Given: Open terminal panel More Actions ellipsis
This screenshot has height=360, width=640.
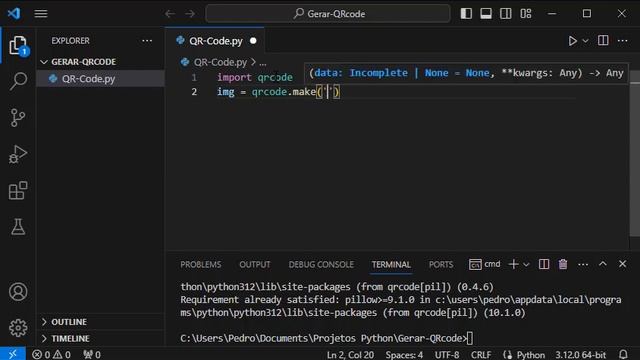Looking at the screenshot, I should (x=583, y=264).
